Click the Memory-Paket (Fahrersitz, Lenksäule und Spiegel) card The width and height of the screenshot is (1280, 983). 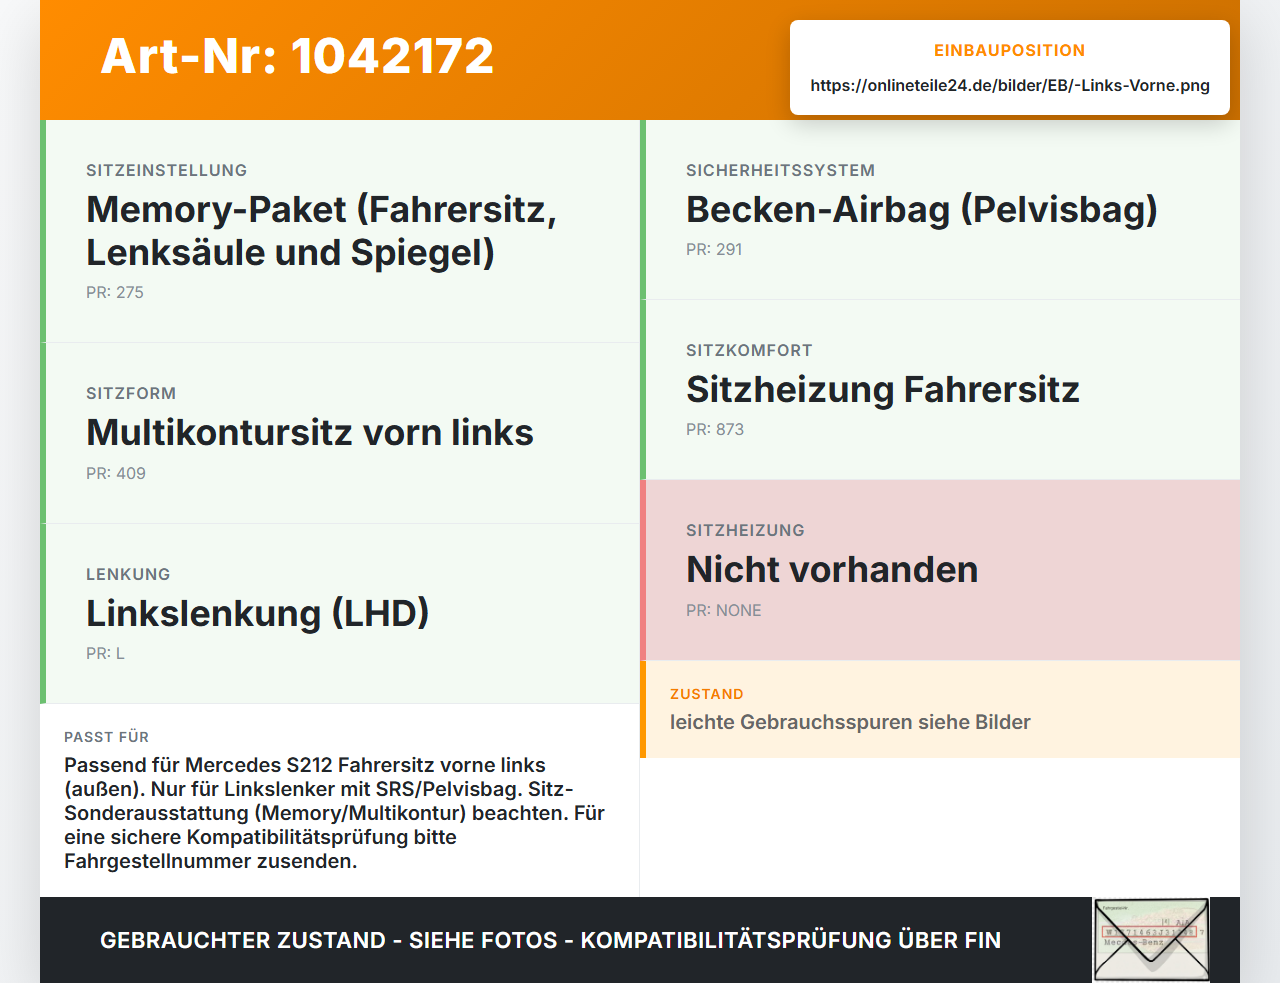340,231
